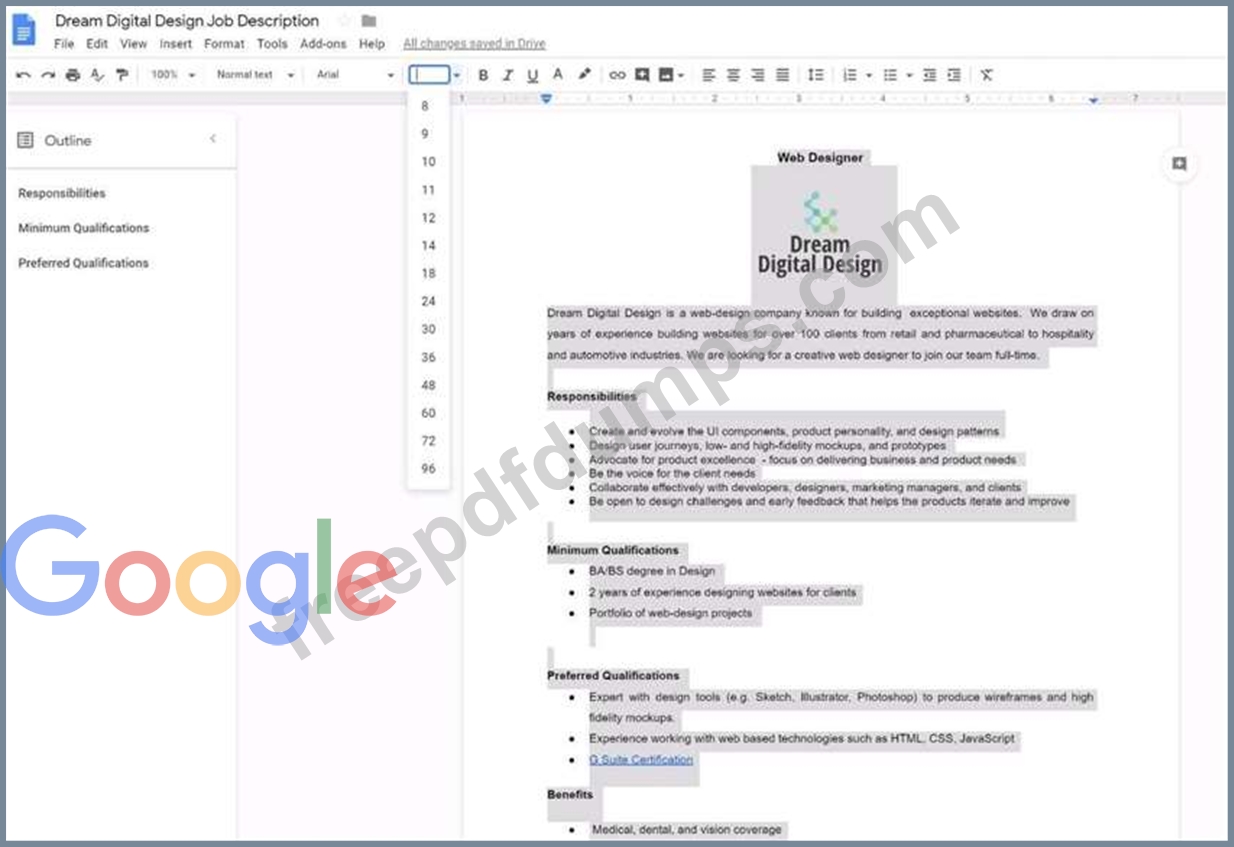Choose font size 48
This screenshot has width=1234, height=847.
pos(429,385)
